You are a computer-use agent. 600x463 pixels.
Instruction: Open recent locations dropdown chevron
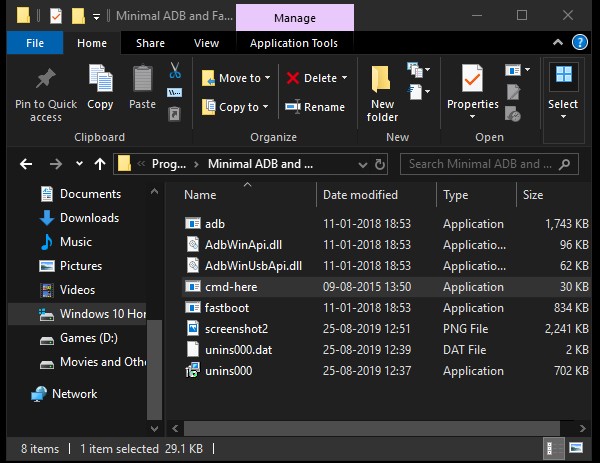[x=79, y=164]
